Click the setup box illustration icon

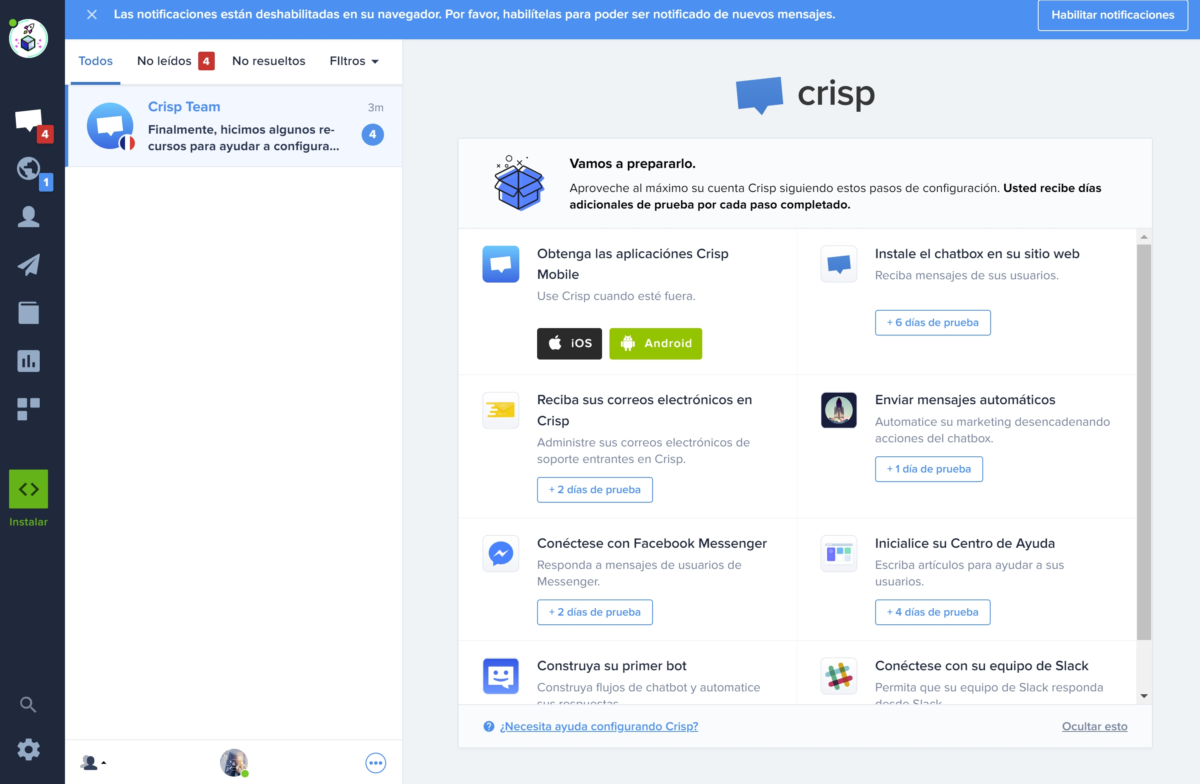519,183
